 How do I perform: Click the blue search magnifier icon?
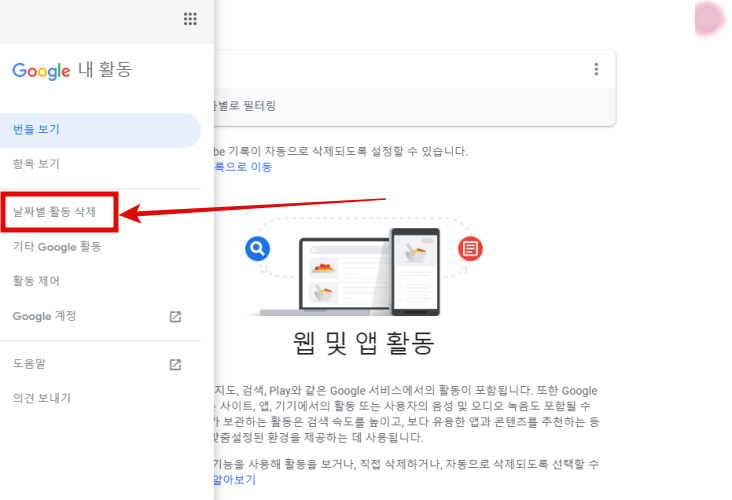(257, 248)
